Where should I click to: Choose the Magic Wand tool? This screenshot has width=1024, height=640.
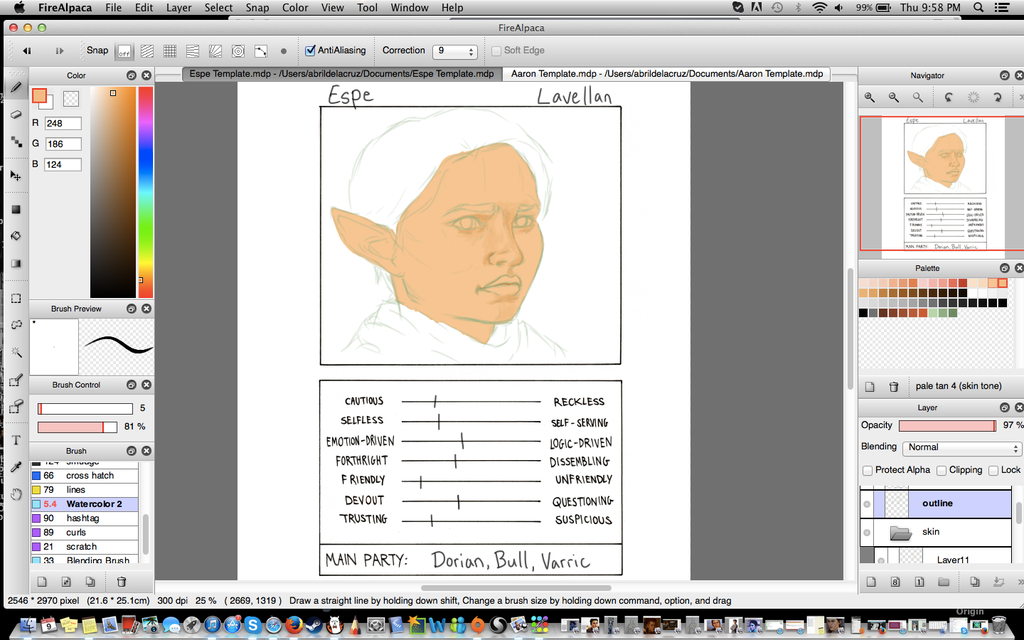[16, 351]
